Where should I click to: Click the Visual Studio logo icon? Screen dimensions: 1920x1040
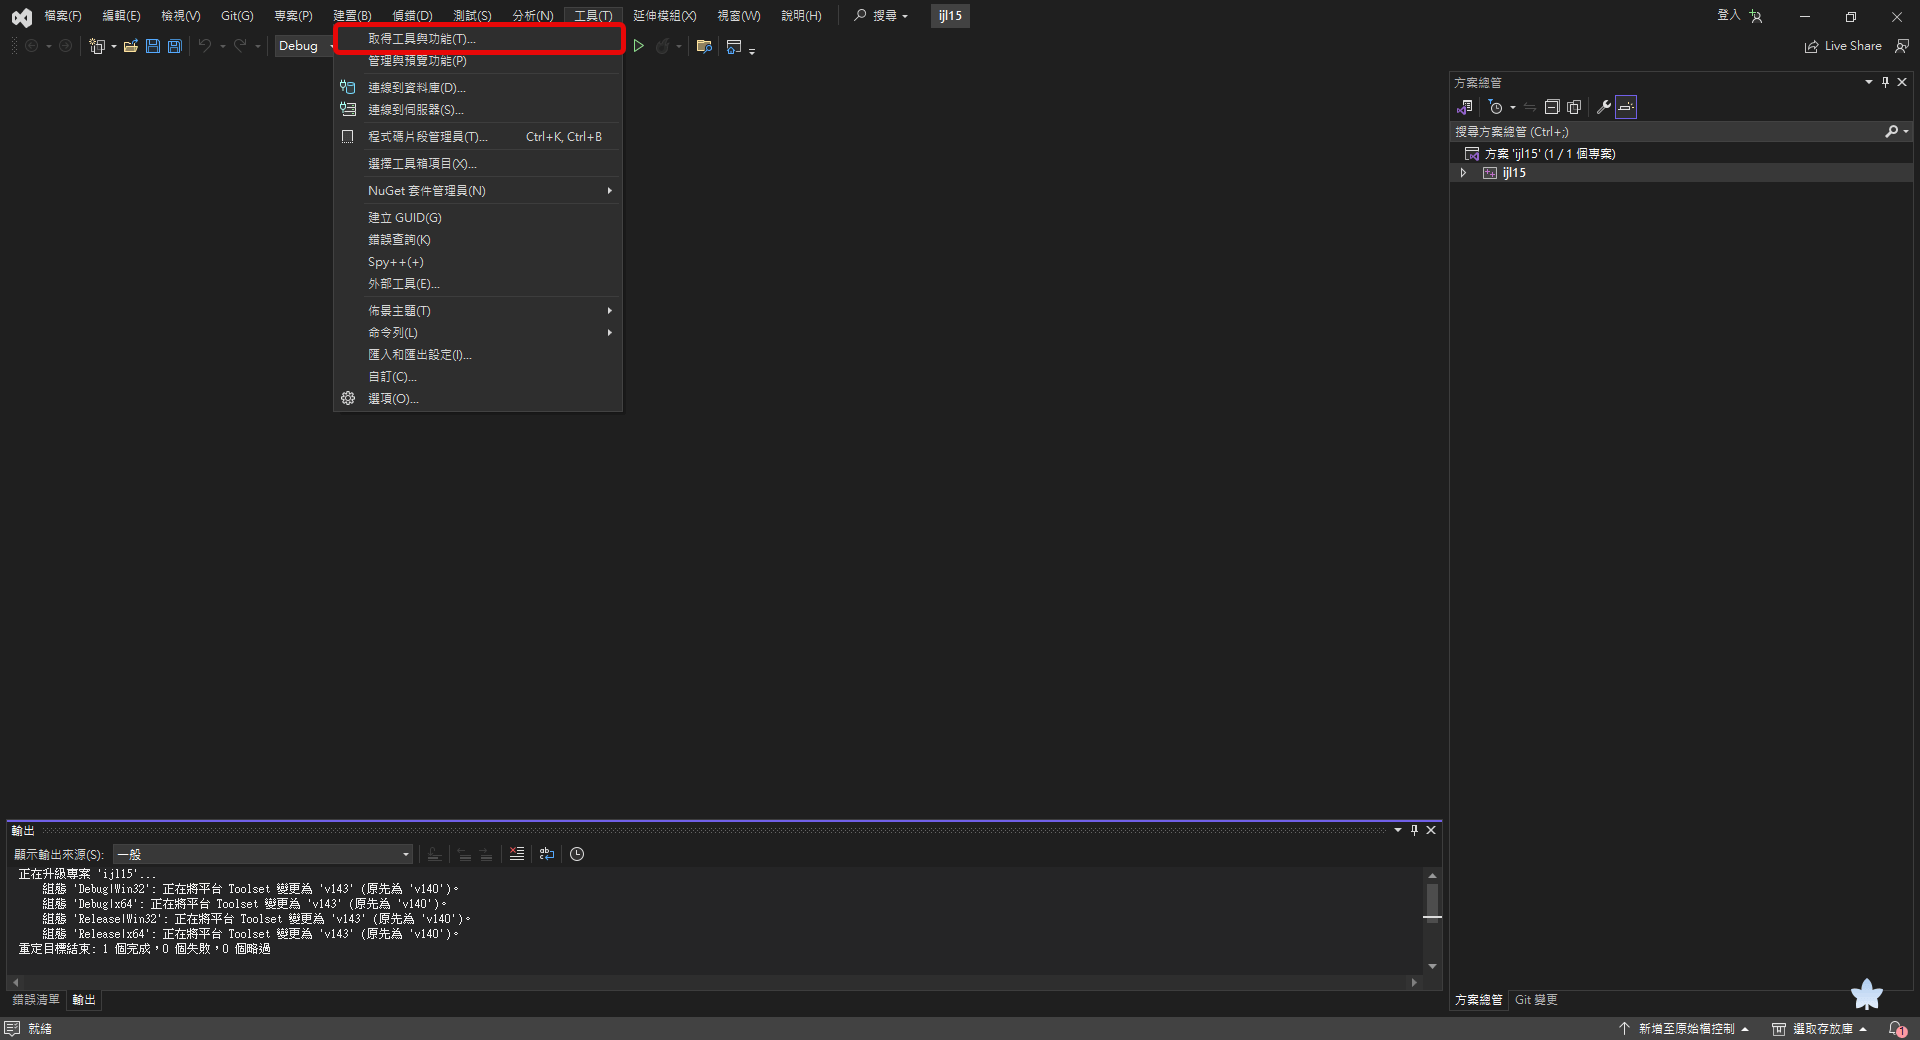(21, 16)
